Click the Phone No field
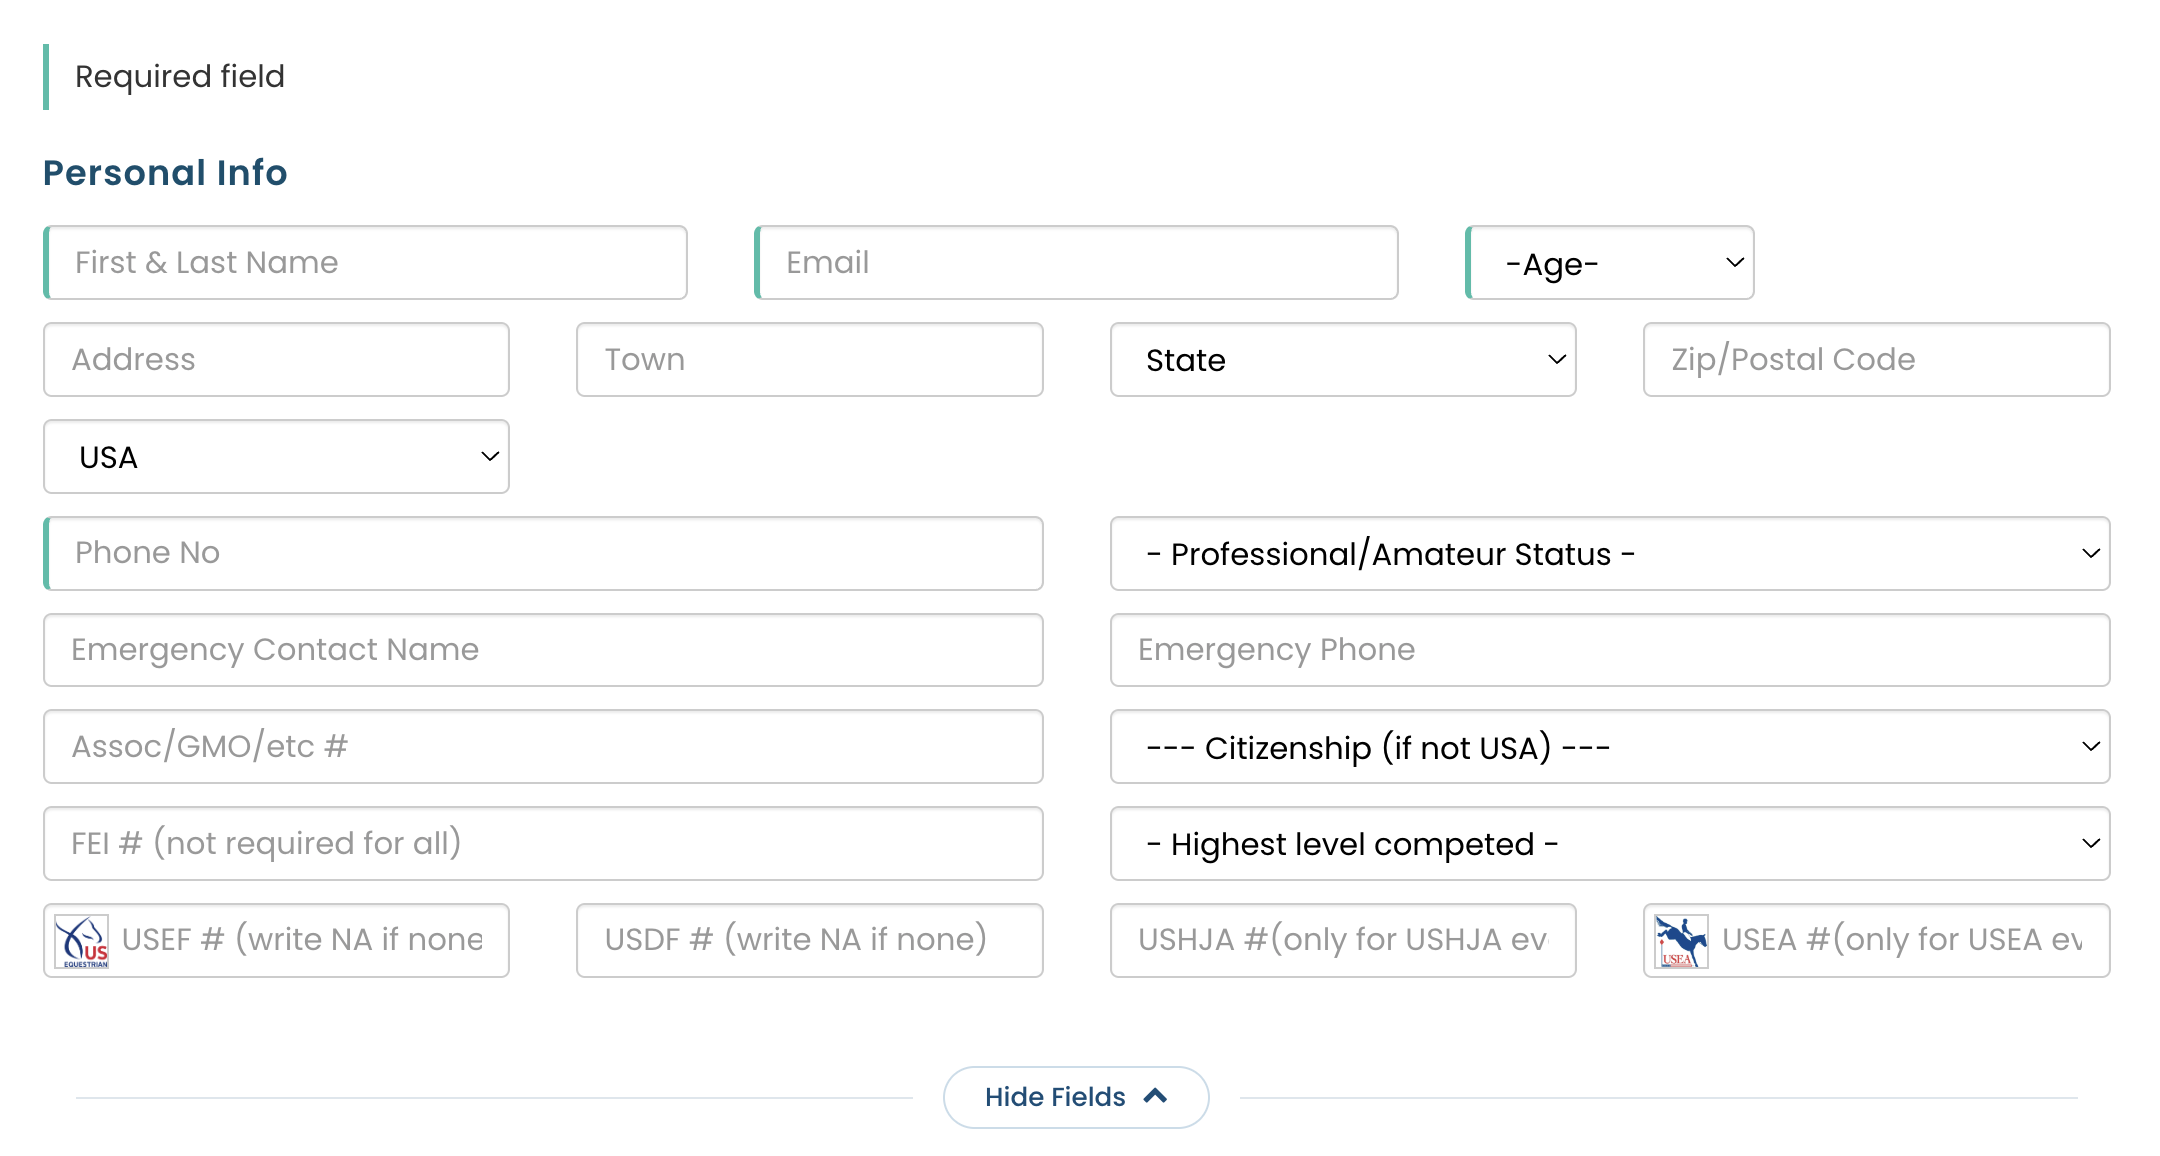 coord(543,553)
